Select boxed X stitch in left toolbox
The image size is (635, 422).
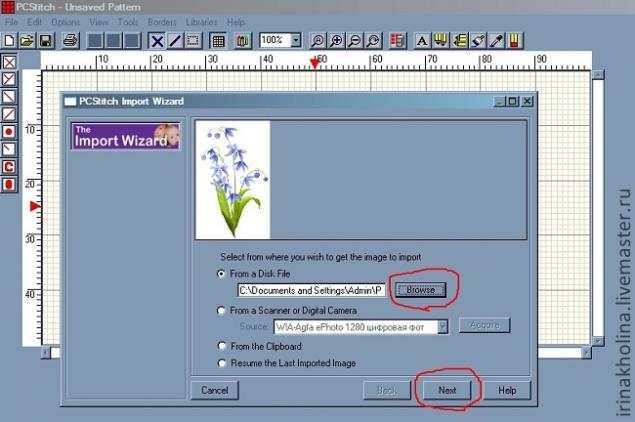(x=9, y=62)
